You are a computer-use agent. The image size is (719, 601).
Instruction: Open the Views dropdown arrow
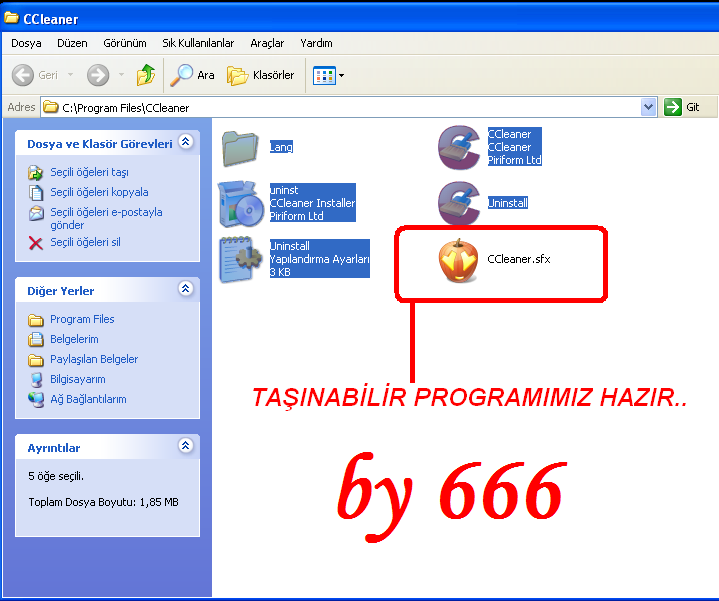click(342, 76)
